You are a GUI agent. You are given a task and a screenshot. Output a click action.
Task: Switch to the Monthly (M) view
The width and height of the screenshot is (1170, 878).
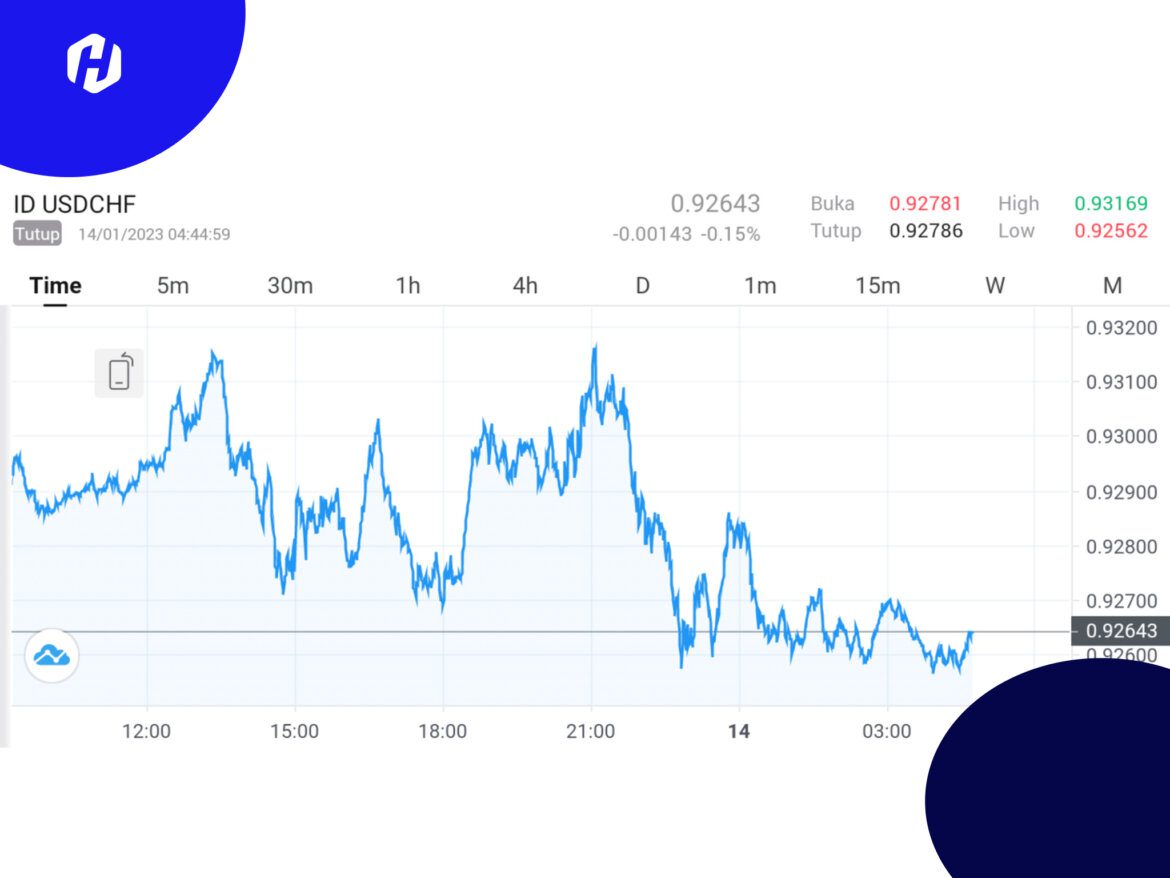(x=1111, y=285)
